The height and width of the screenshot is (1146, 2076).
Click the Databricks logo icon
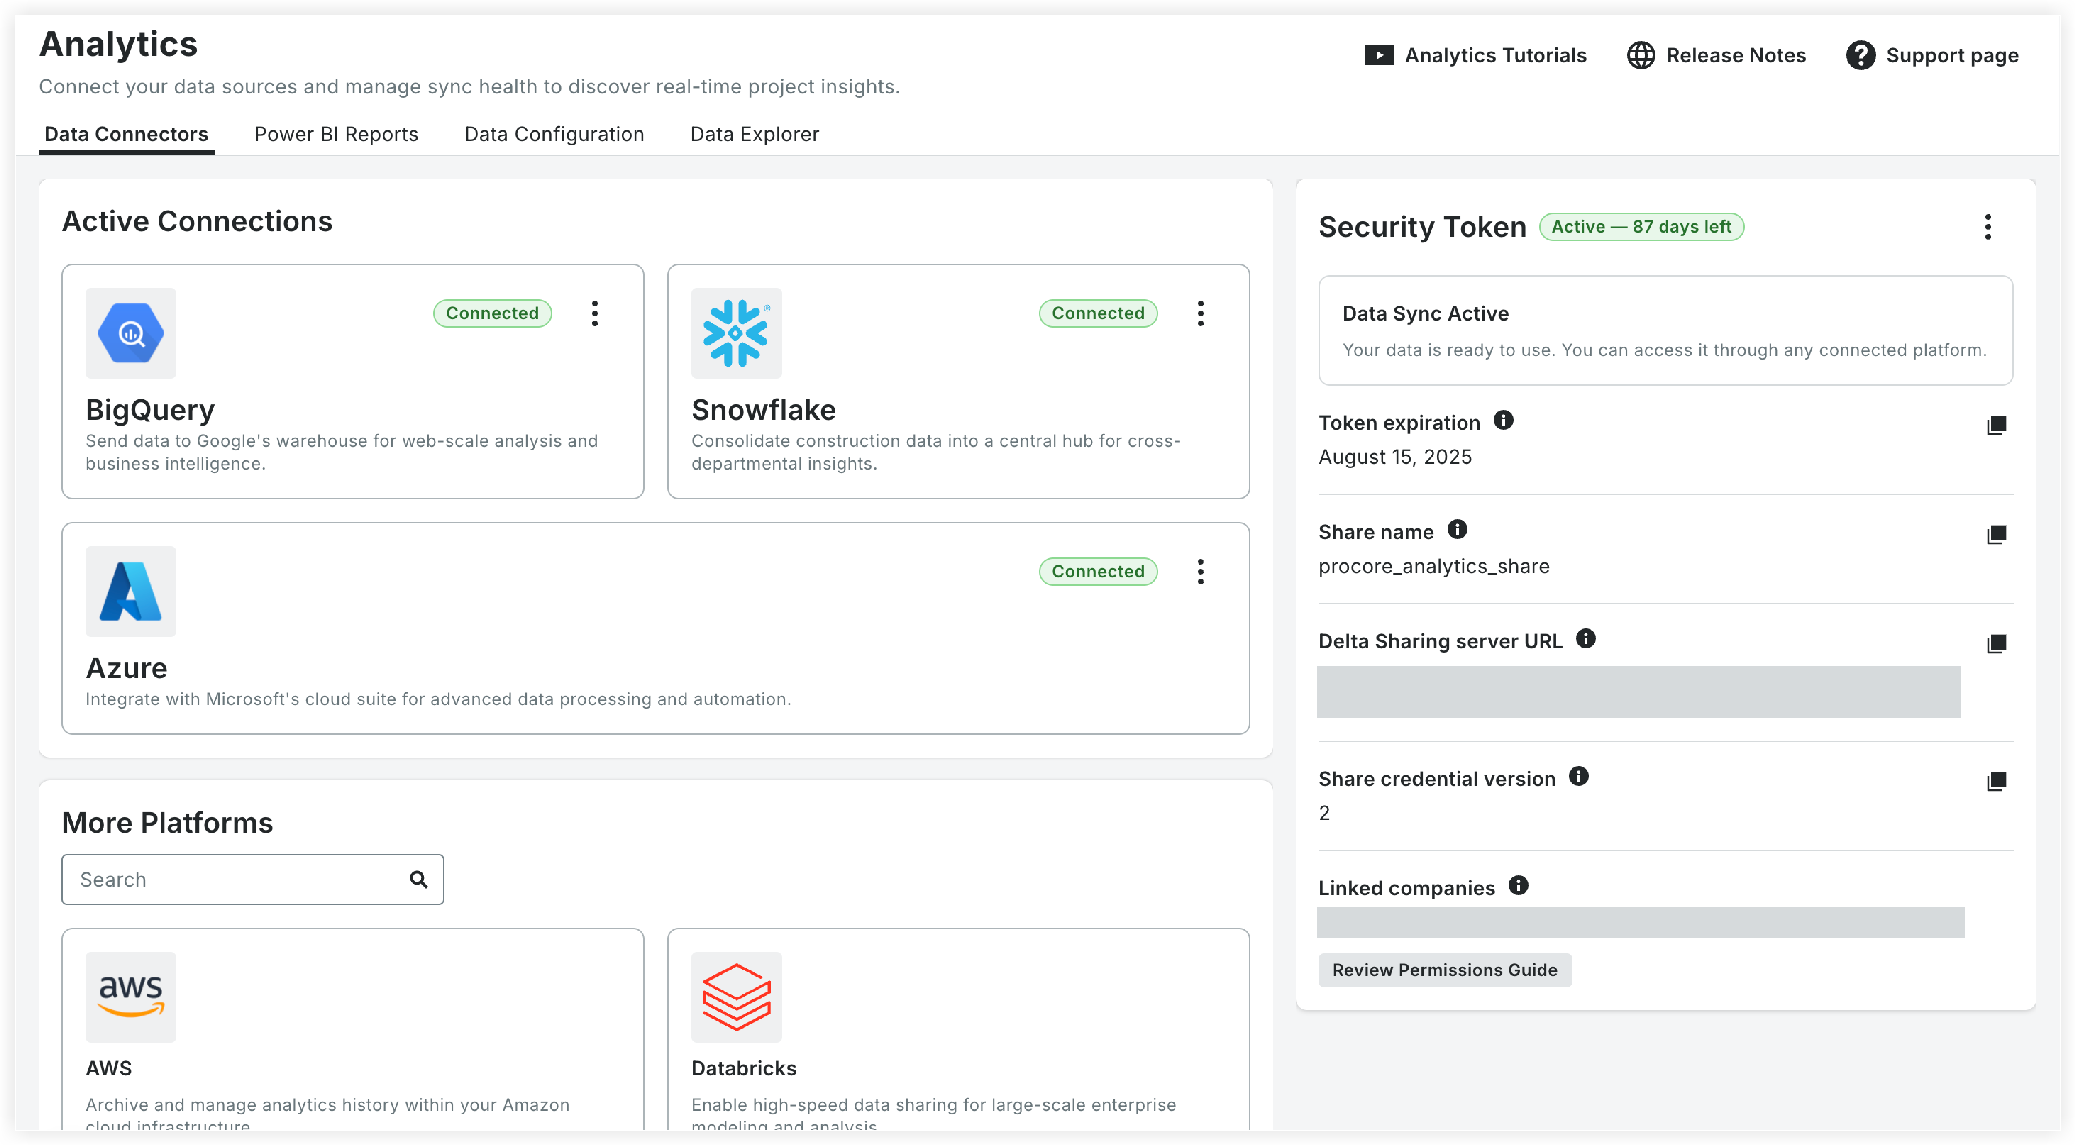pos(736,997)
